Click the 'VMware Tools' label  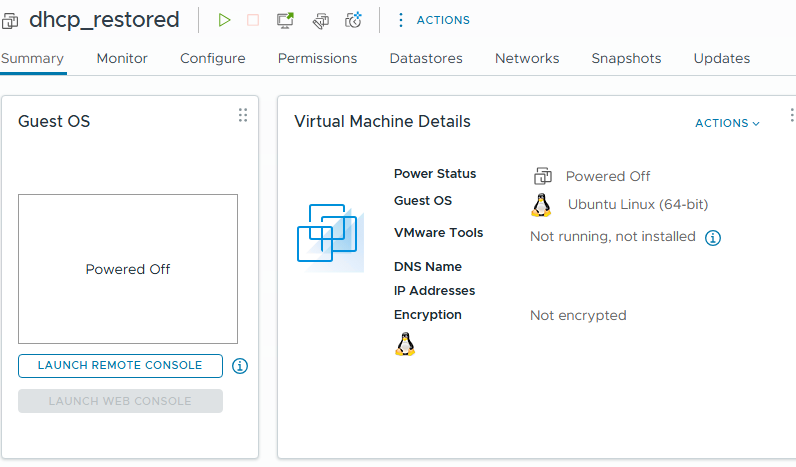coord(439,232)
